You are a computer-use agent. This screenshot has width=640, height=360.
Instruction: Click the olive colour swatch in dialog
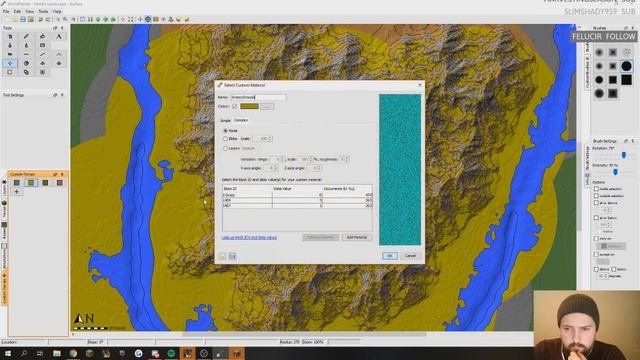point(249,107)
